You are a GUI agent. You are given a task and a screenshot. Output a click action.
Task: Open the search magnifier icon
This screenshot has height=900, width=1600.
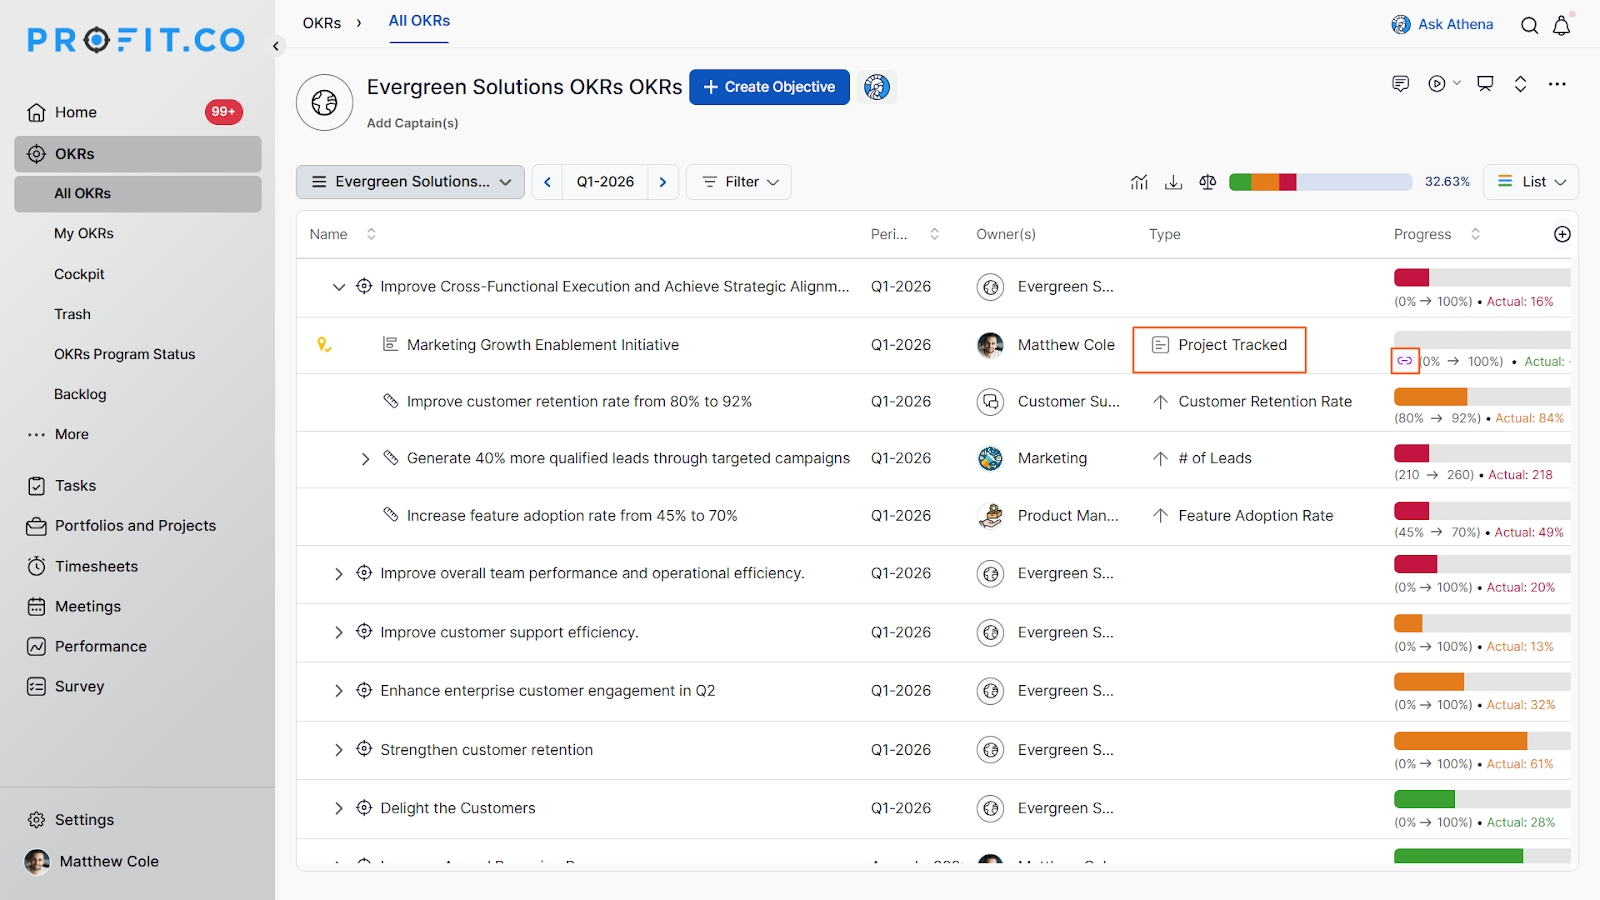(1529, 26)
